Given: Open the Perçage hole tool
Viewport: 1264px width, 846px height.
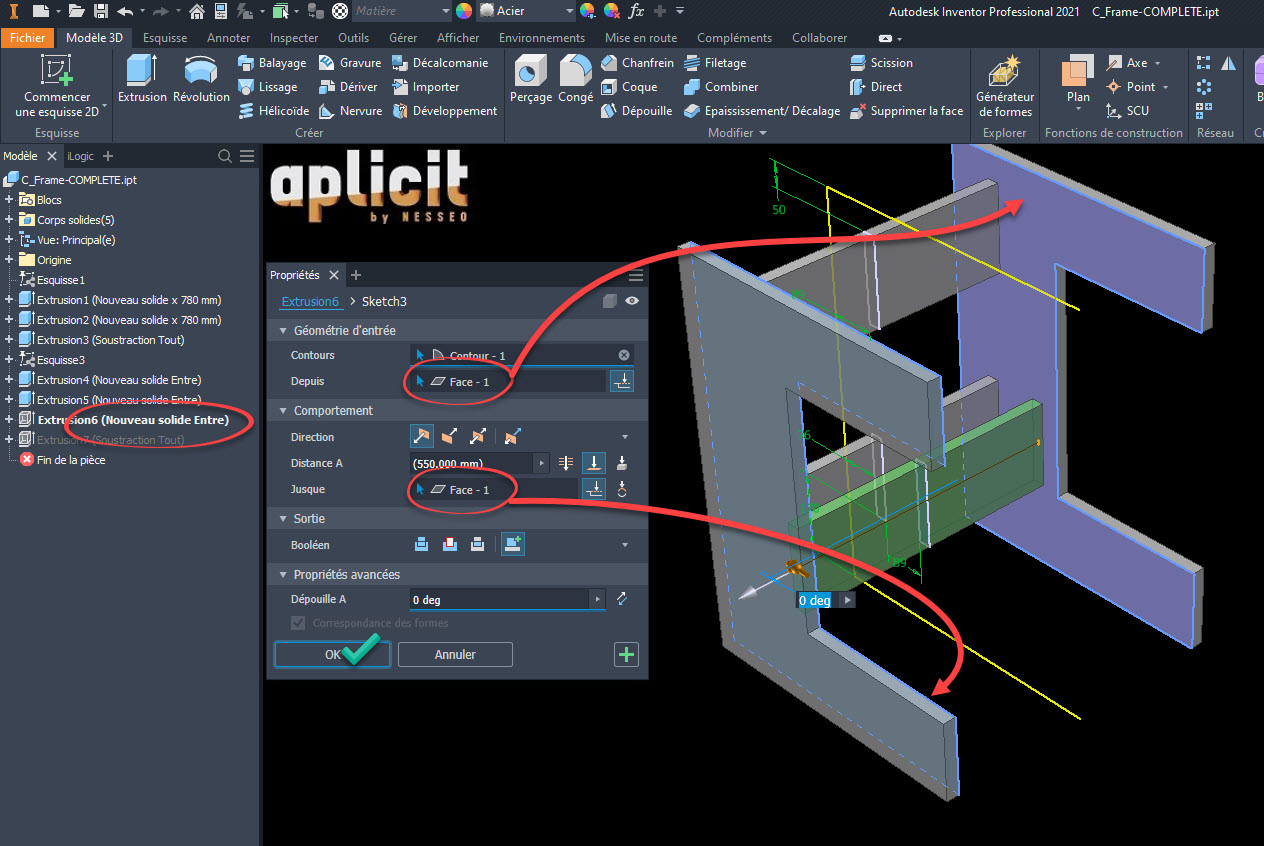Looking at the screenshot, I should click(531, 78).
